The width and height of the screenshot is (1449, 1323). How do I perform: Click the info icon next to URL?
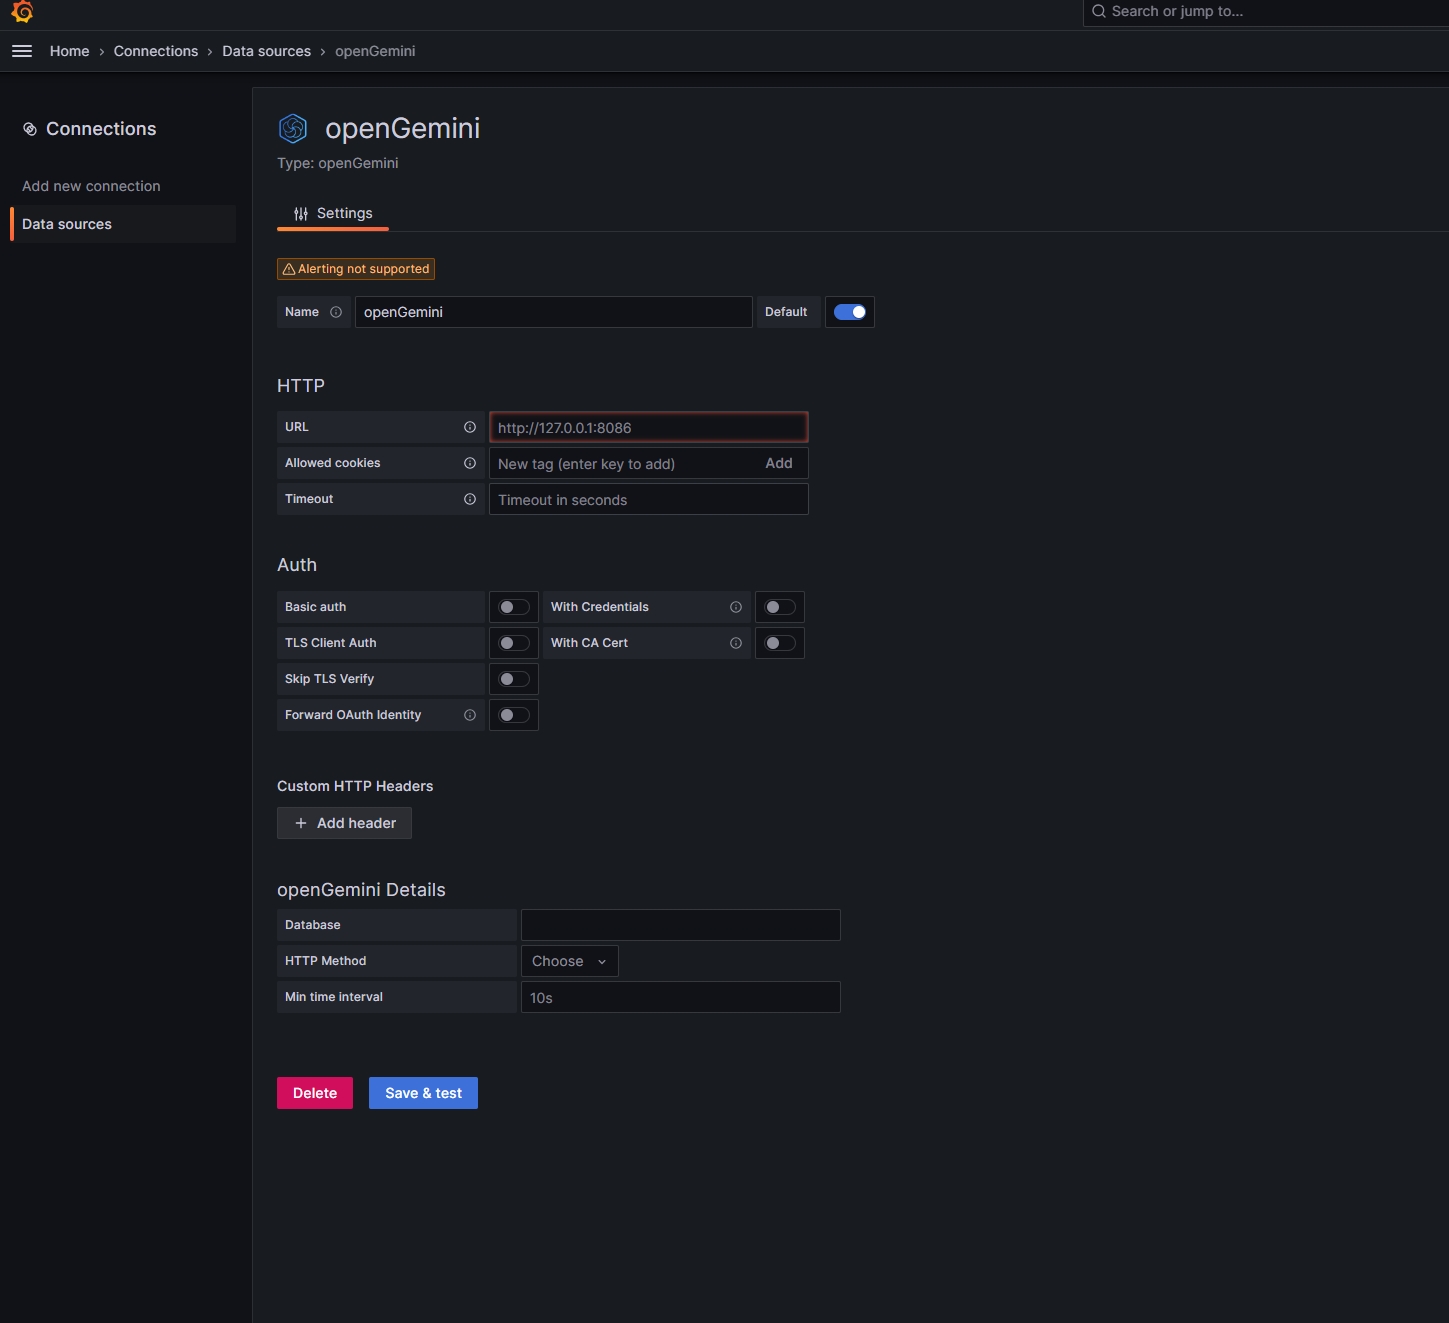[x=470, y=427]
